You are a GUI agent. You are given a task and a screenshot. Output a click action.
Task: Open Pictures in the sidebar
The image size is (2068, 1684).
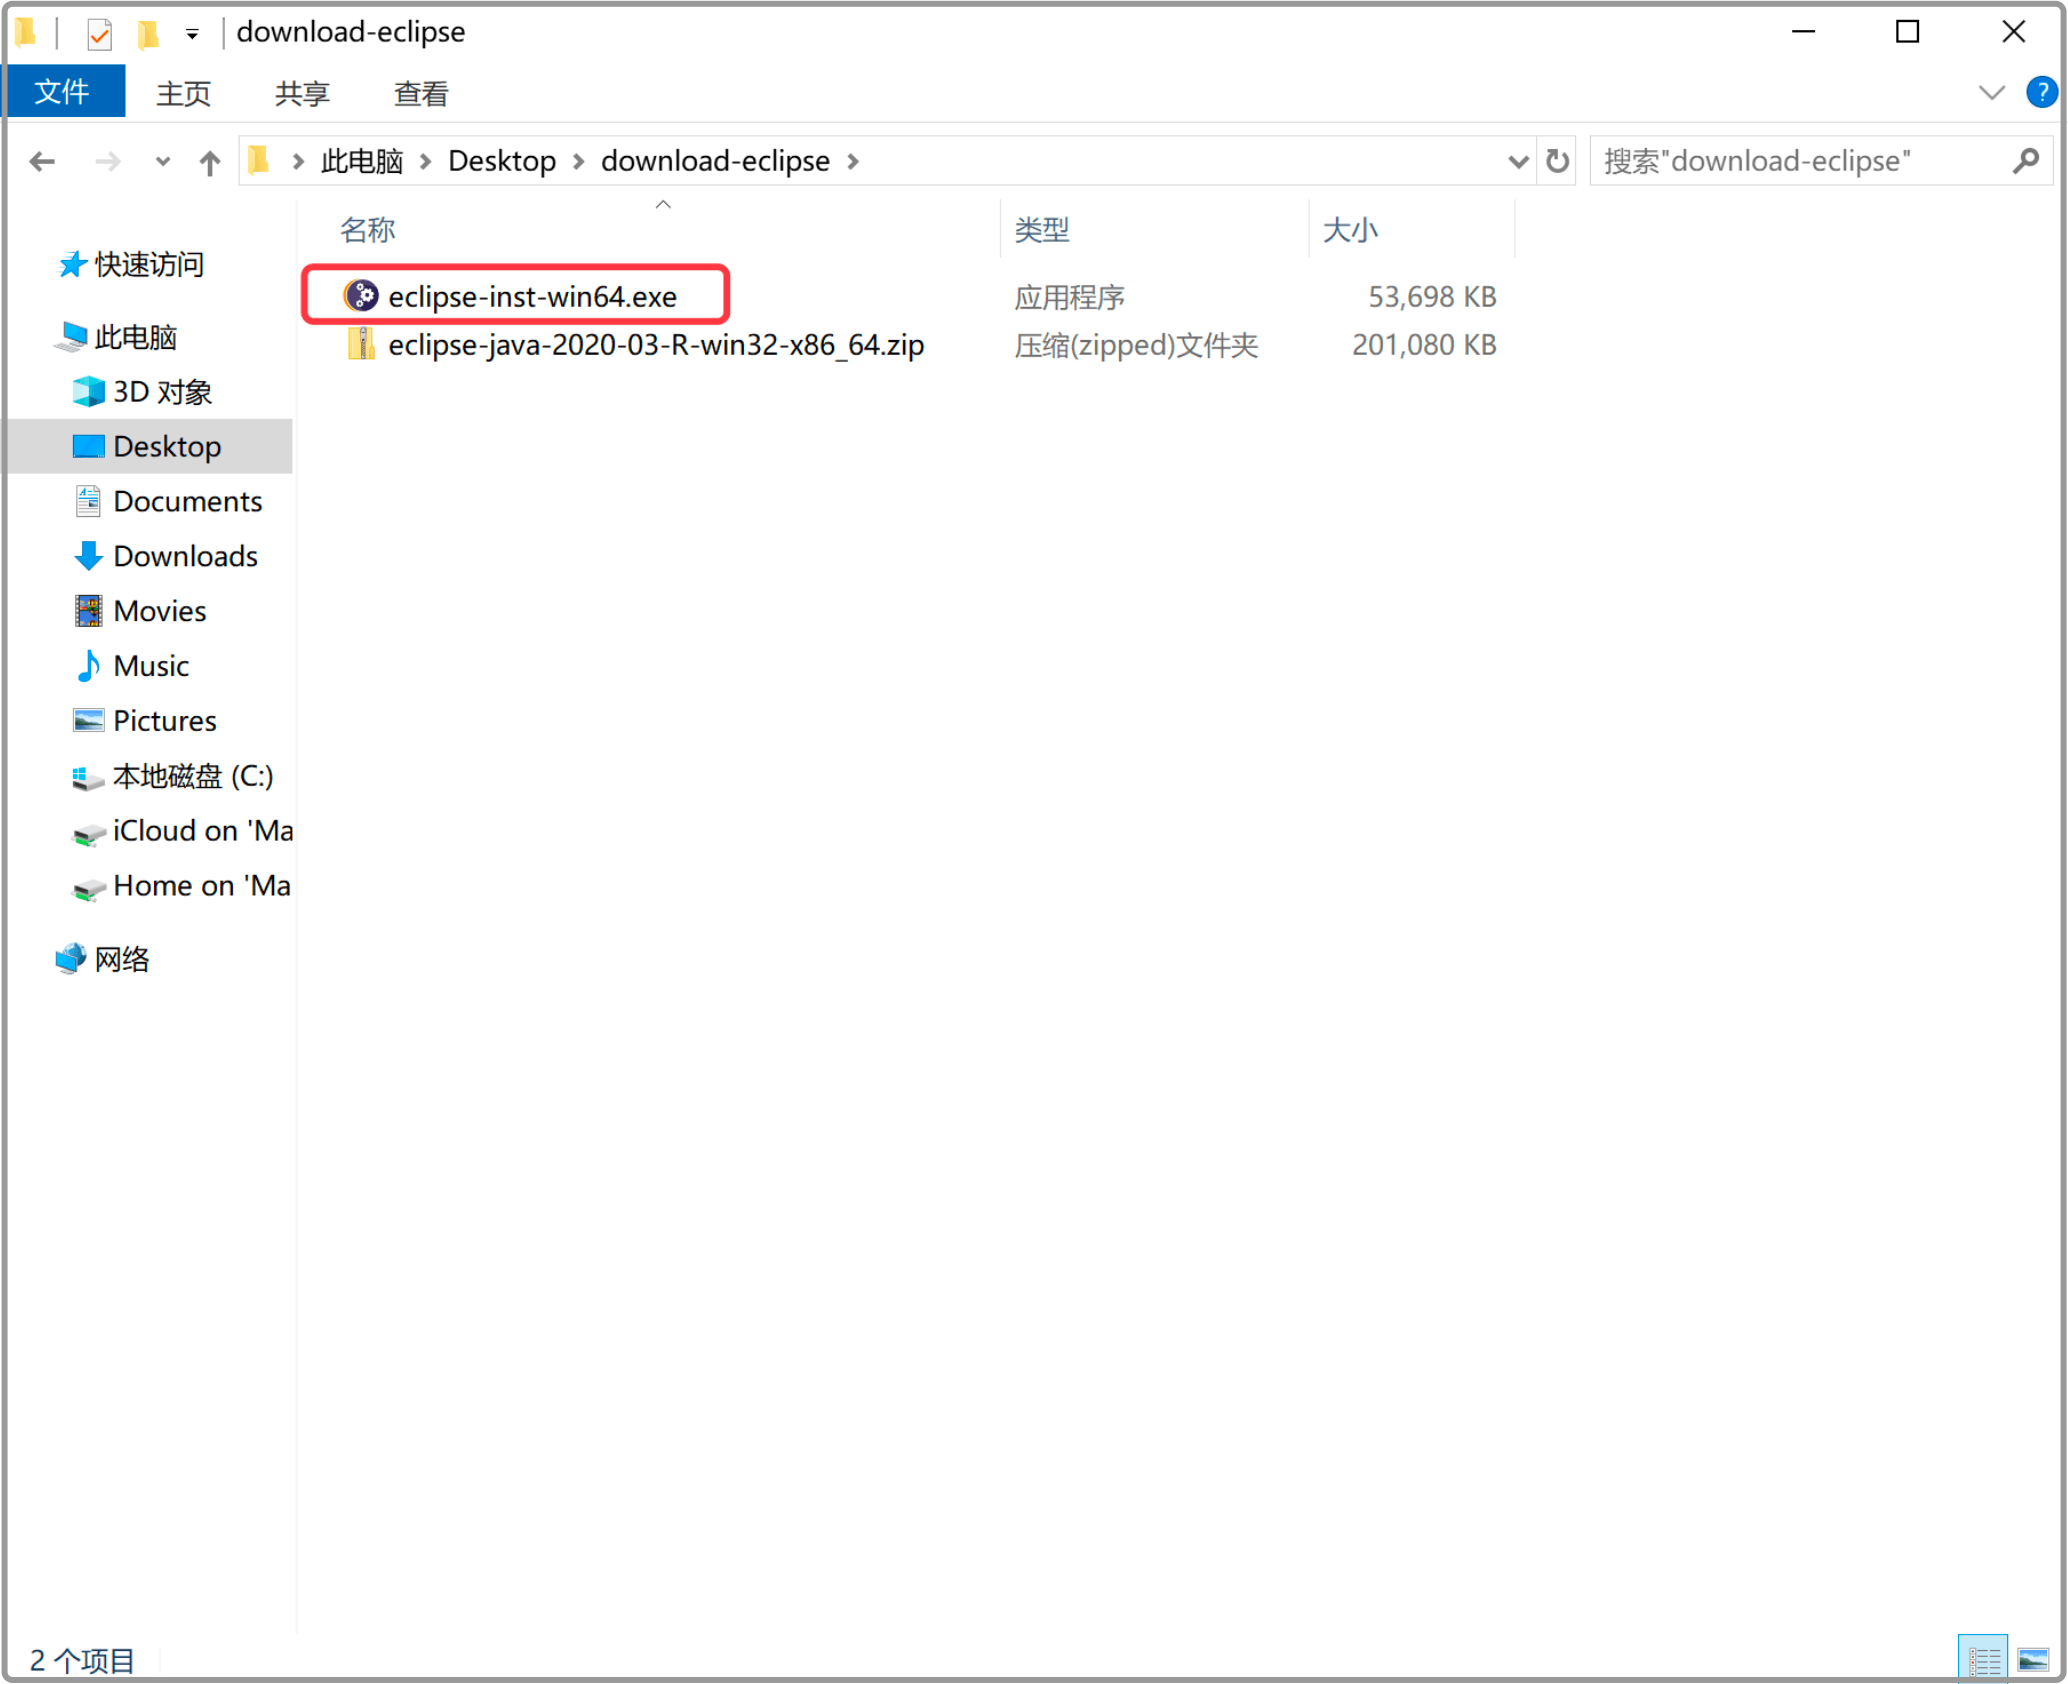pos(164,722)
